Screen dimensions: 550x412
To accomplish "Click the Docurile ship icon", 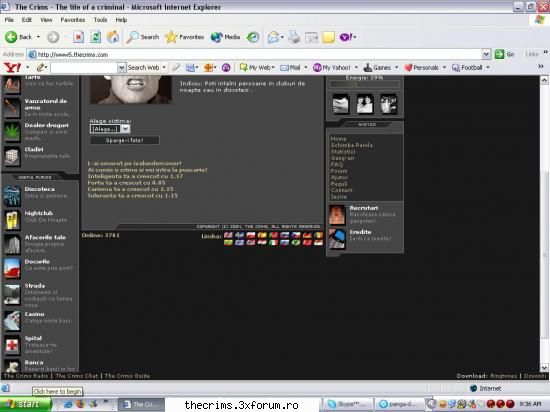I will tap(12, 268).
